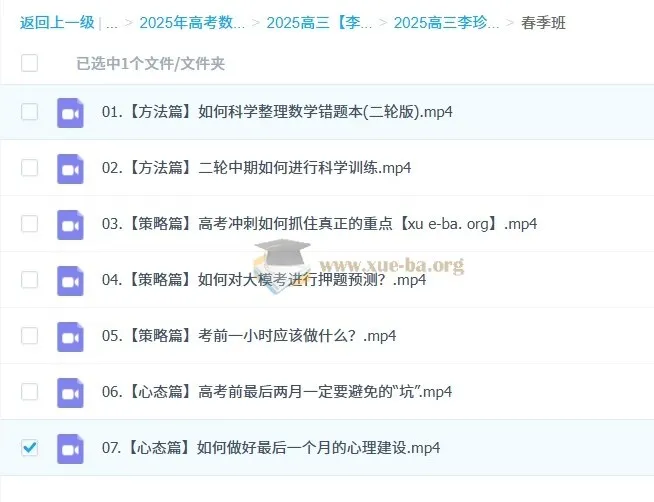
Task: Navigate to 2025高三李珍... breadcrumb folder
Action: 446,23
